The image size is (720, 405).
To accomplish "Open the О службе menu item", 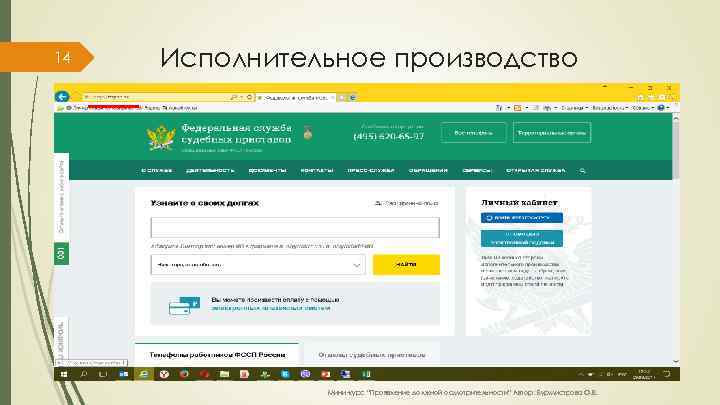I will [x=157, y=170].
